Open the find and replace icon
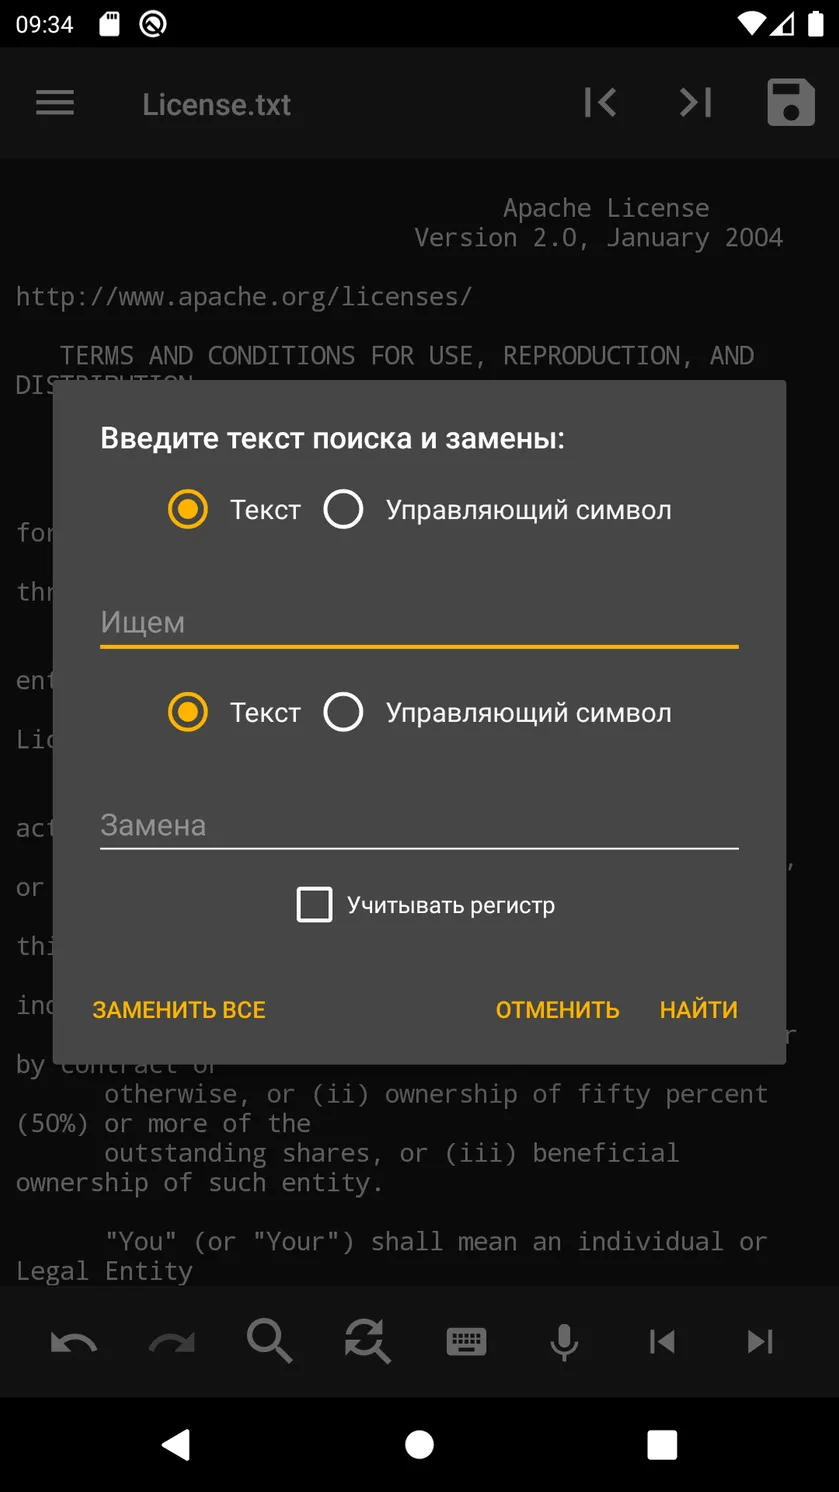839x1492 pixels. click(x=368, y=1341)
